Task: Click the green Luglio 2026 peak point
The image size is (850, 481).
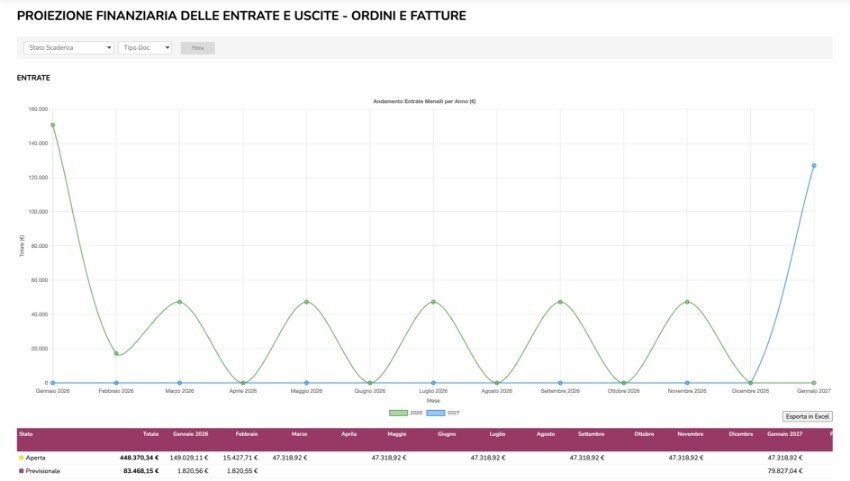Action: [433, 302]
